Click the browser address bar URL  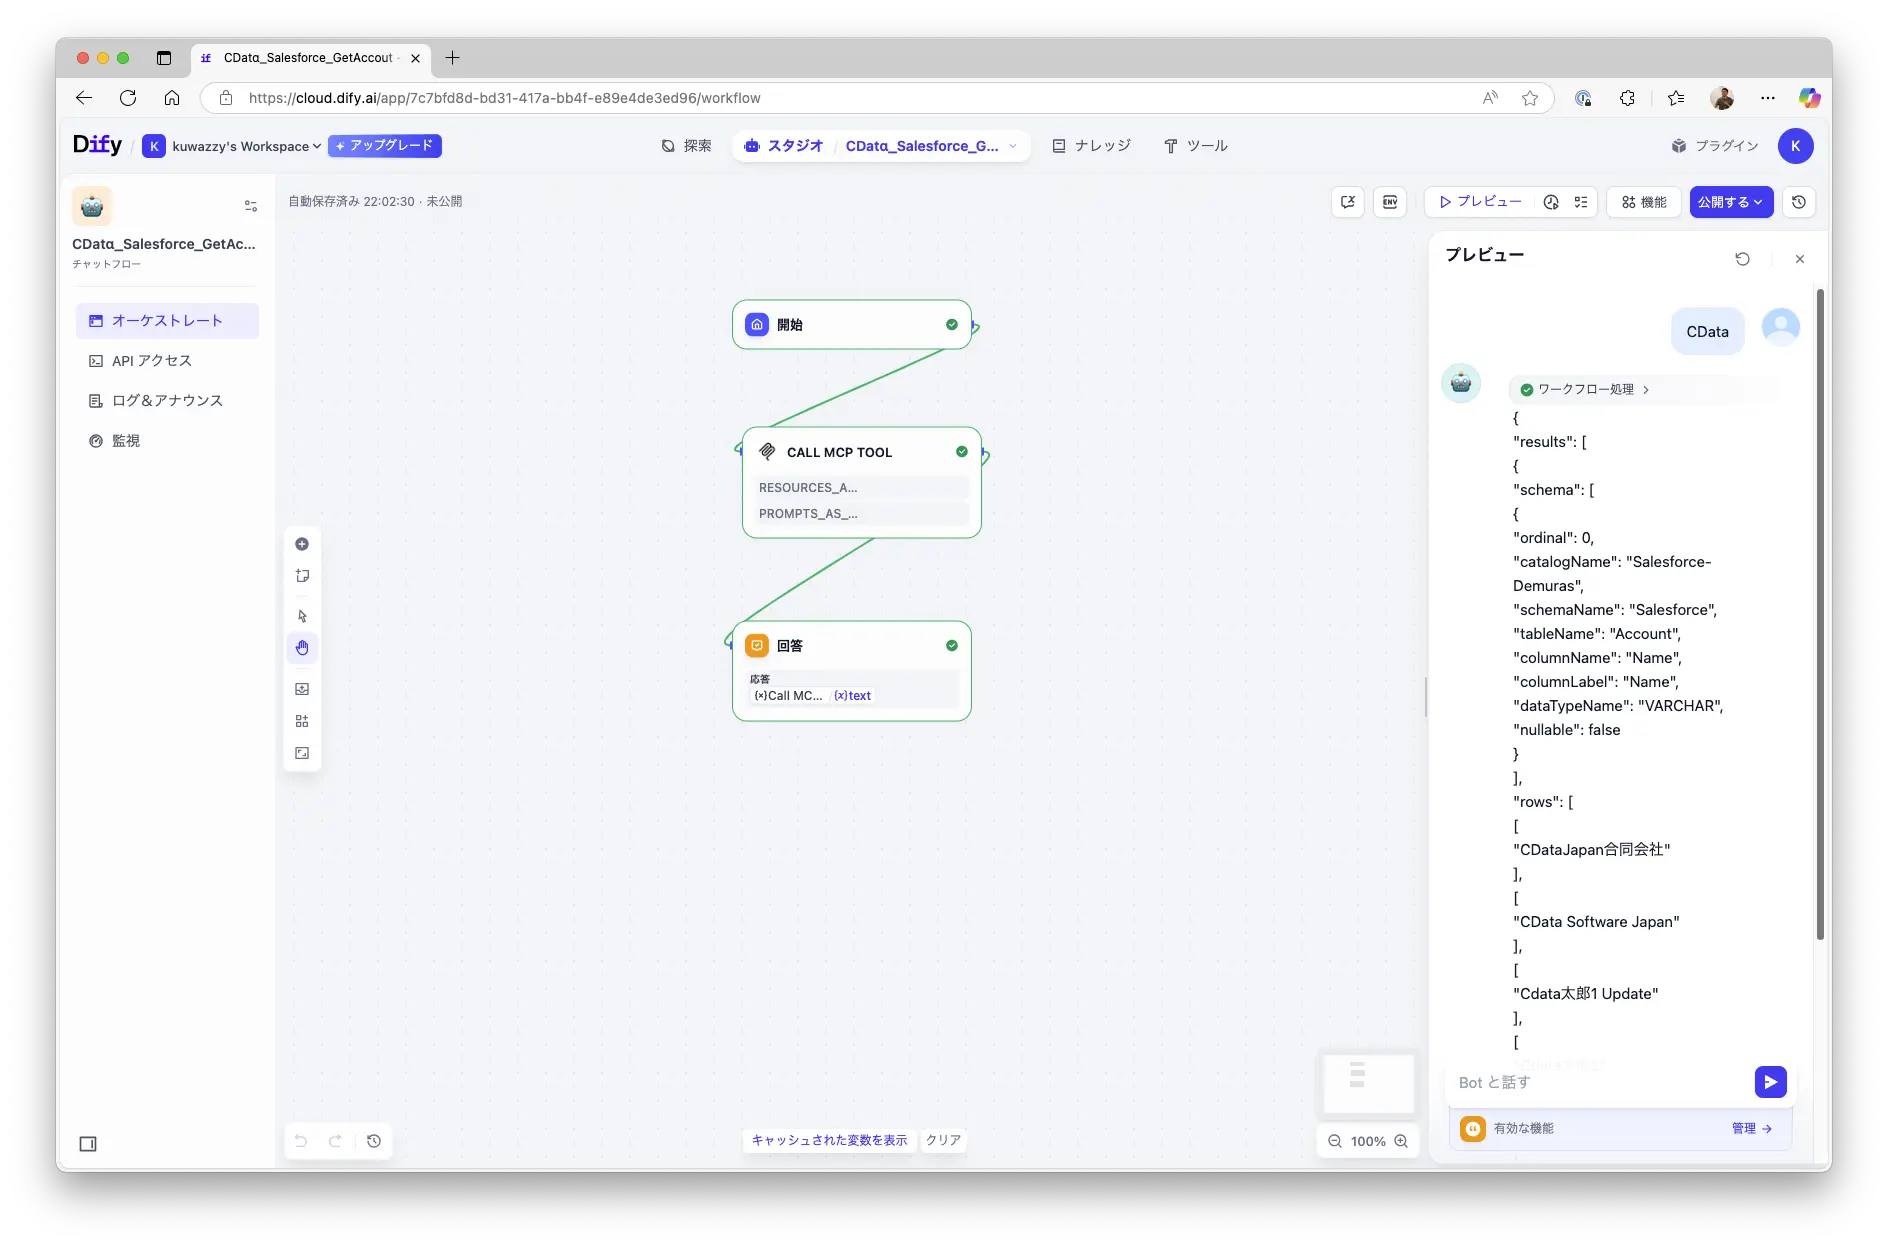tap(504, 98)
